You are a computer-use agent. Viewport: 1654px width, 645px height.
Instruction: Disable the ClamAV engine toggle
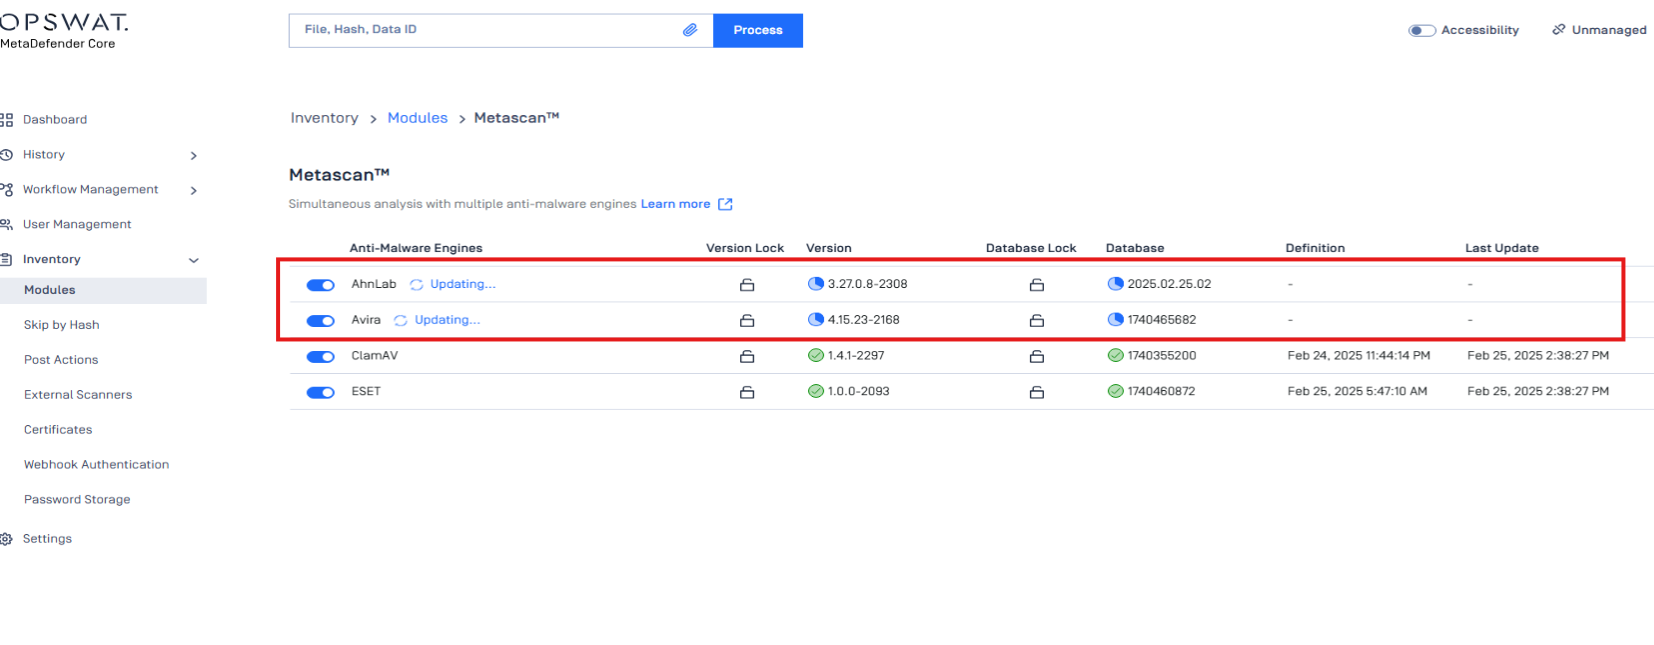[x=321, y=357]
